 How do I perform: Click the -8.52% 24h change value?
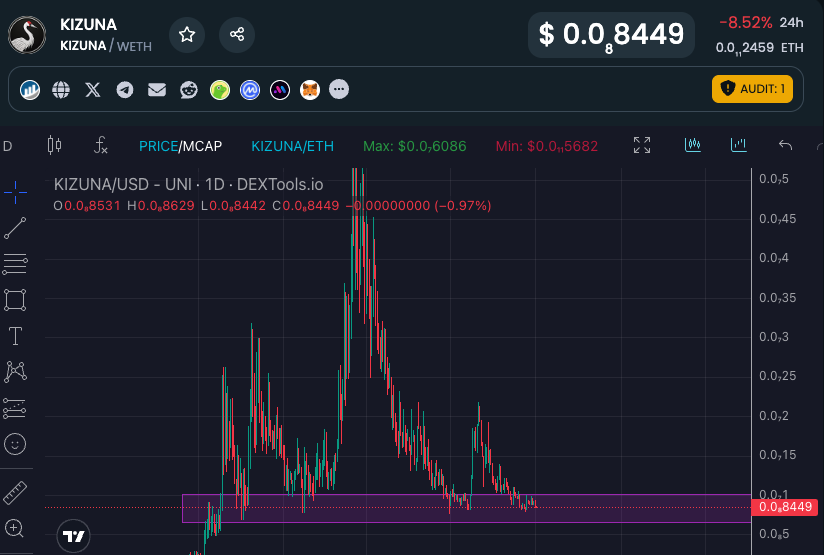[745, 23]
